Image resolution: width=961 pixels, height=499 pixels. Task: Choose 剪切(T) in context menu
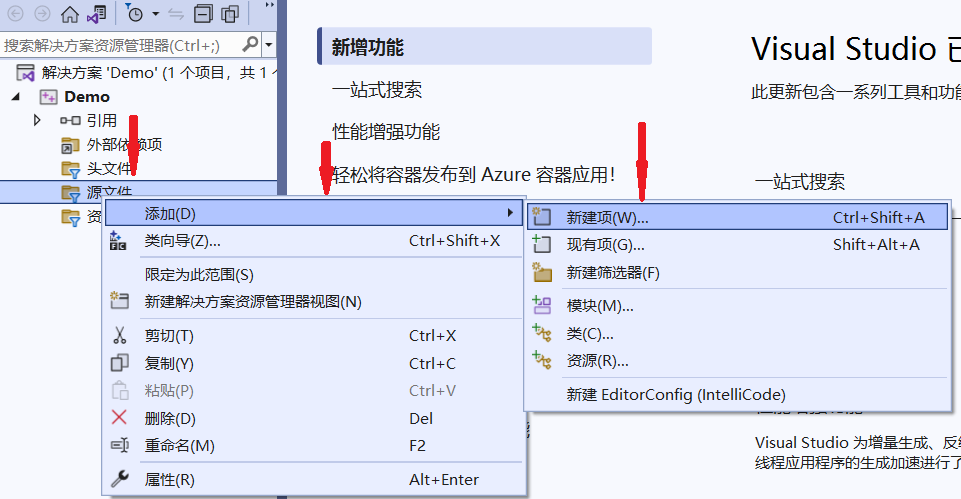(314, 336)
